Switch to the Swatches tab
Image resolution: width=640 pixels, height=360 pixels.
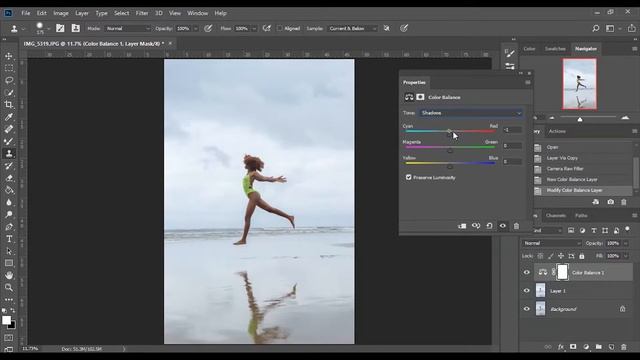click(555, 49)
